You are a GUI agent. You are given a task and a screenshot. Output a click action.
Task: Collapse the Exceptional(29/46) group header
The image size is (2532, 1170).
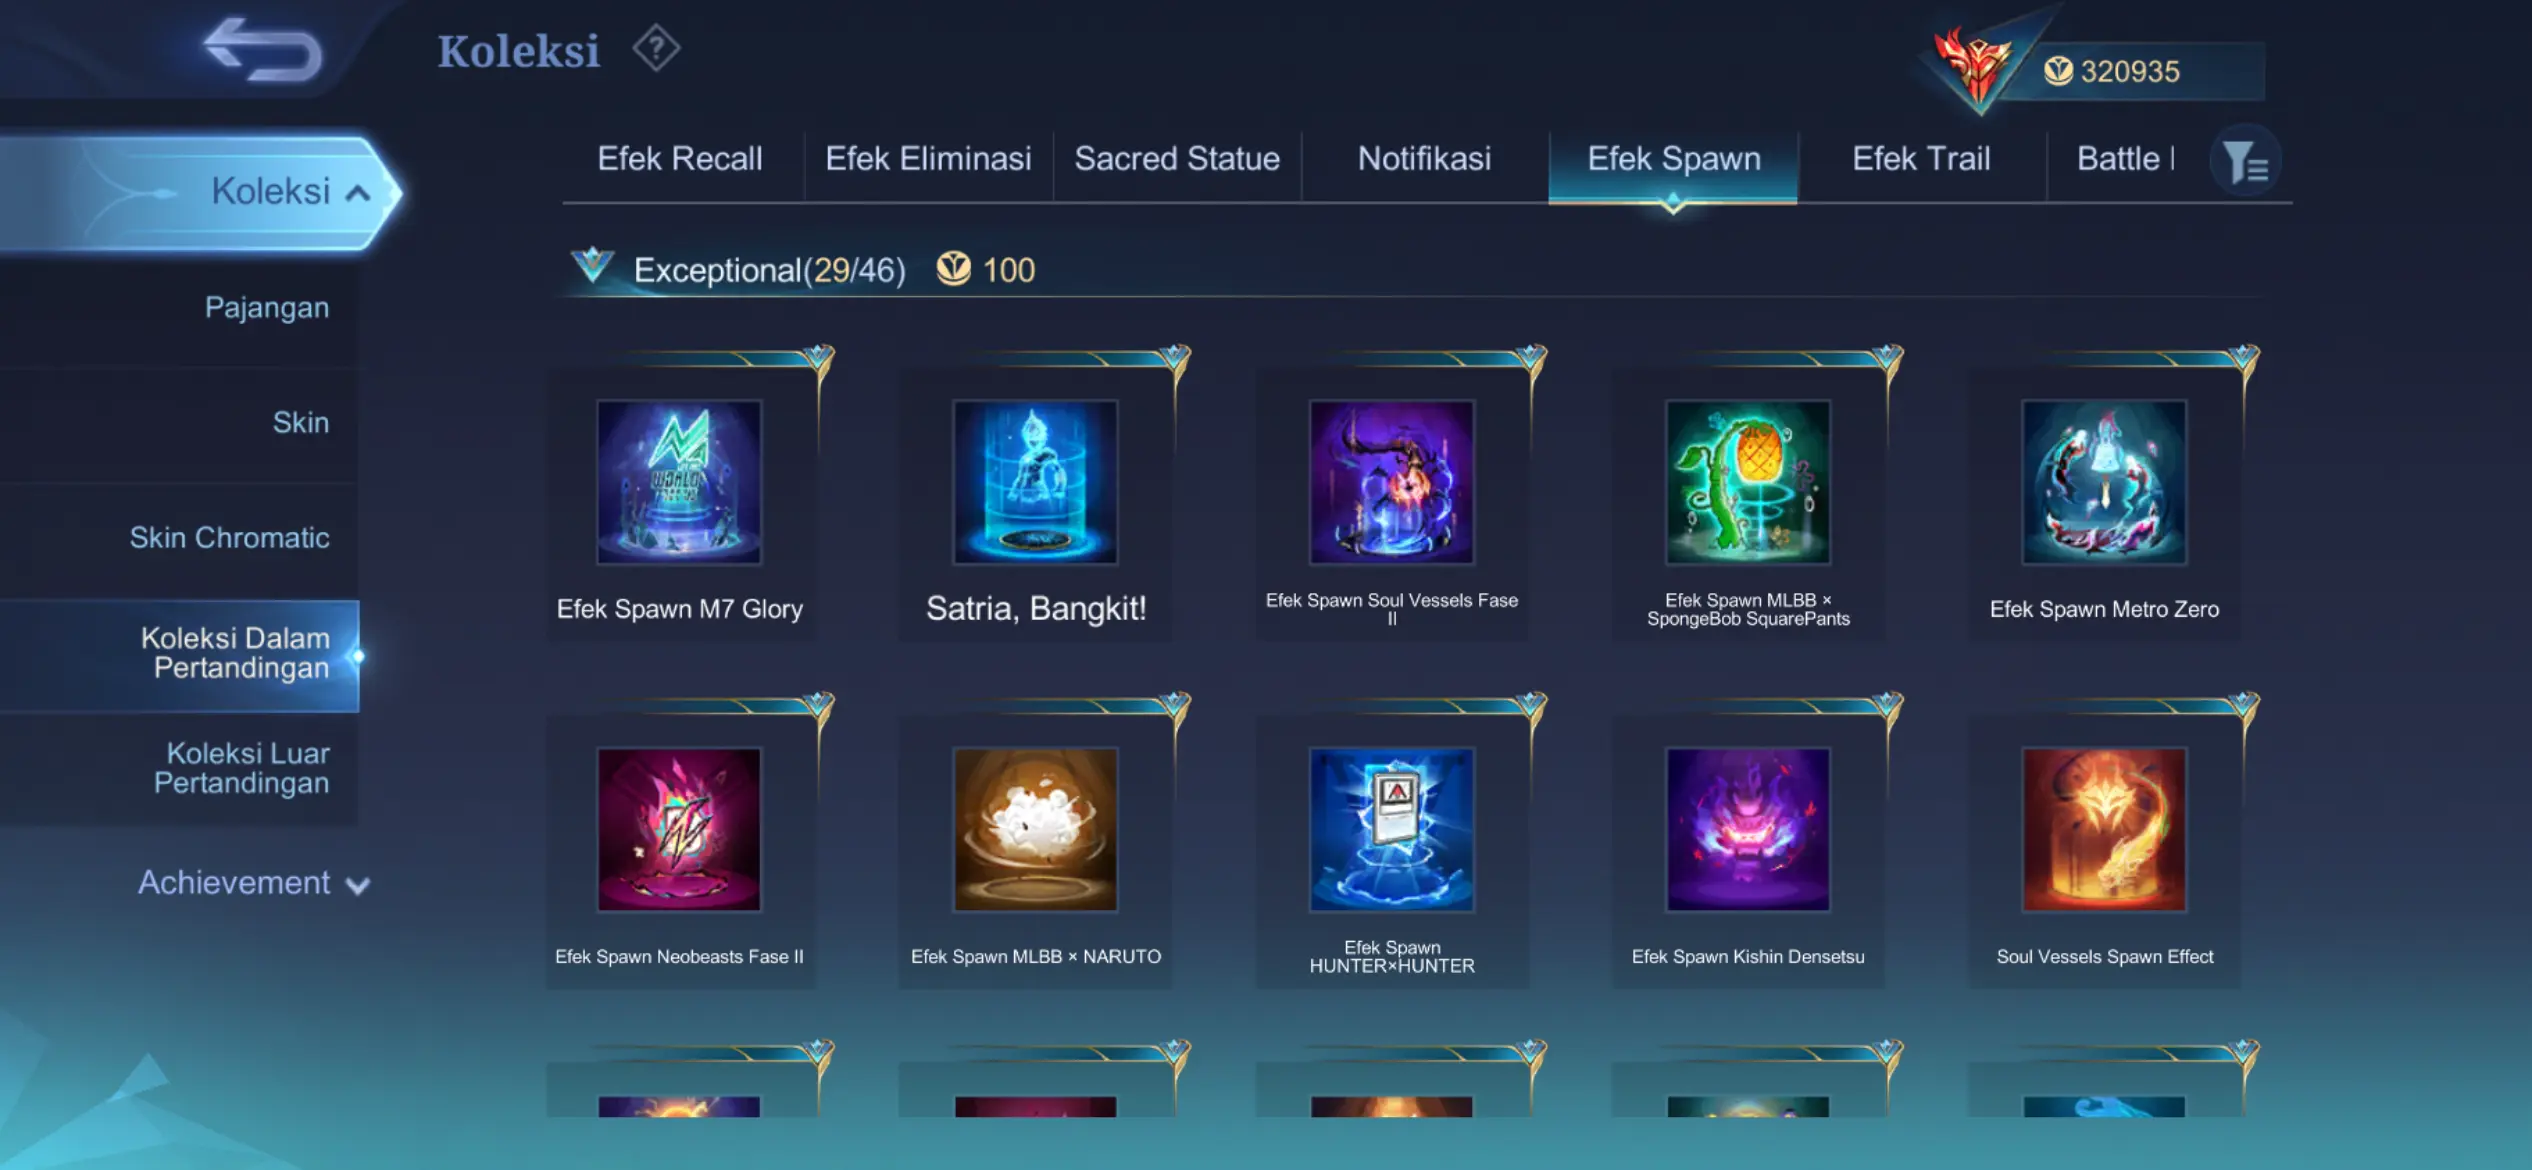click(591, 266)
